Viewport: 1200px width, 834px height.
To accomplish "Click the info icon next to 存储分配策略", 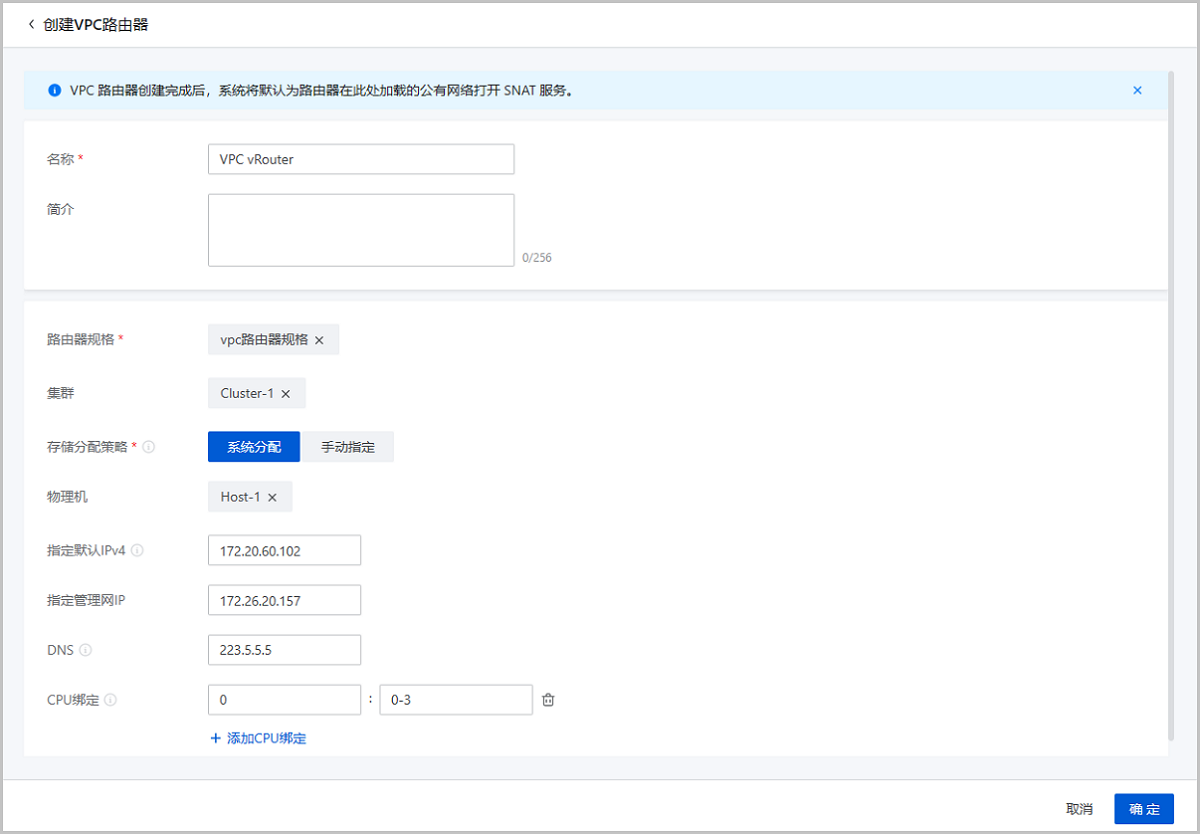I will pyautogui.click(x=146, y=446).
